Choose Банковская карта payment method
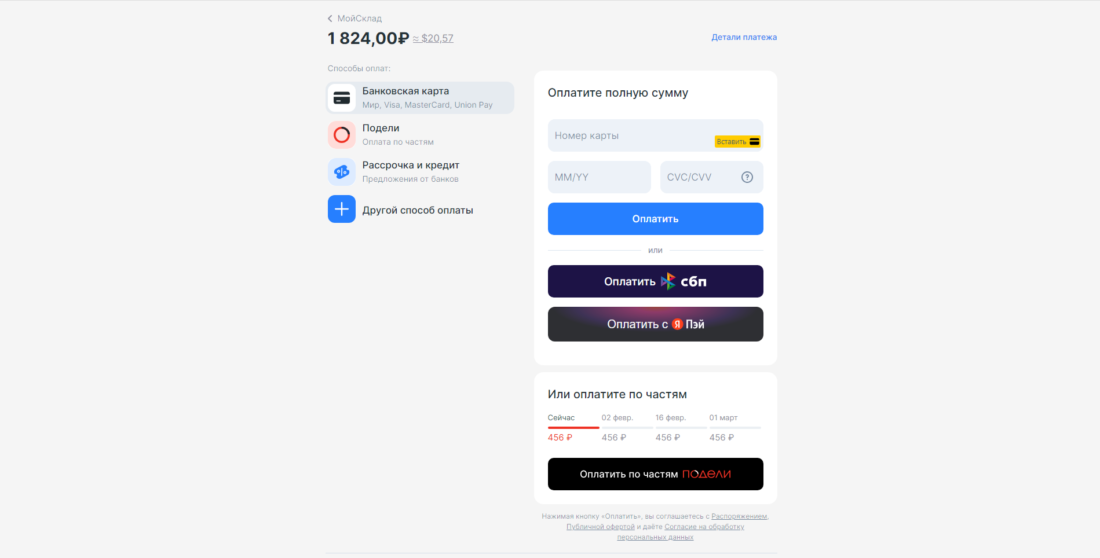The image size is (1100, 558). click(421, 98)
